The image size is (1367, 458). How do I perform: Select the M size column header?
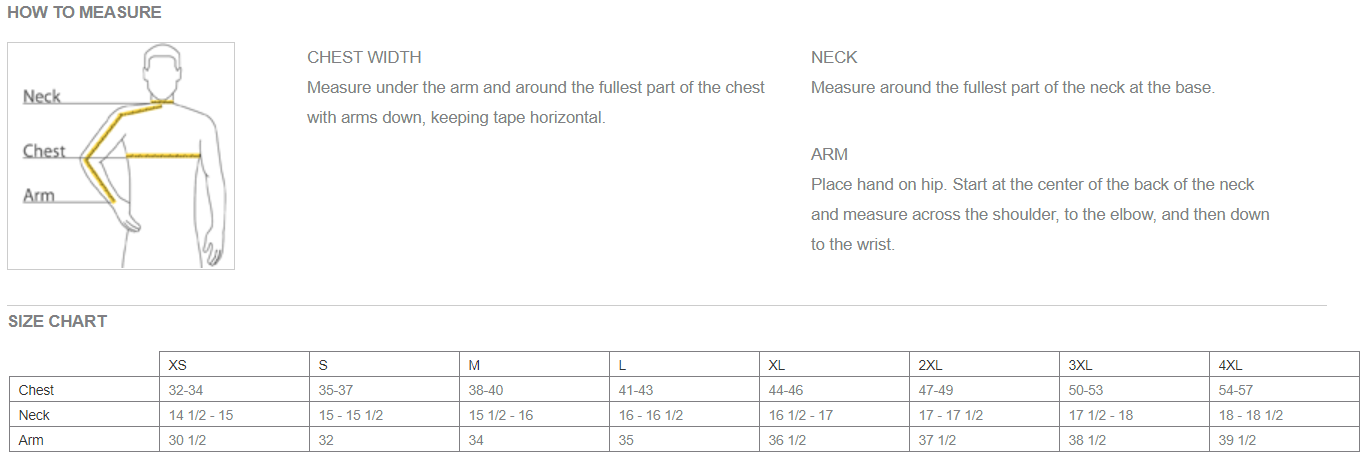pos(474,365)
